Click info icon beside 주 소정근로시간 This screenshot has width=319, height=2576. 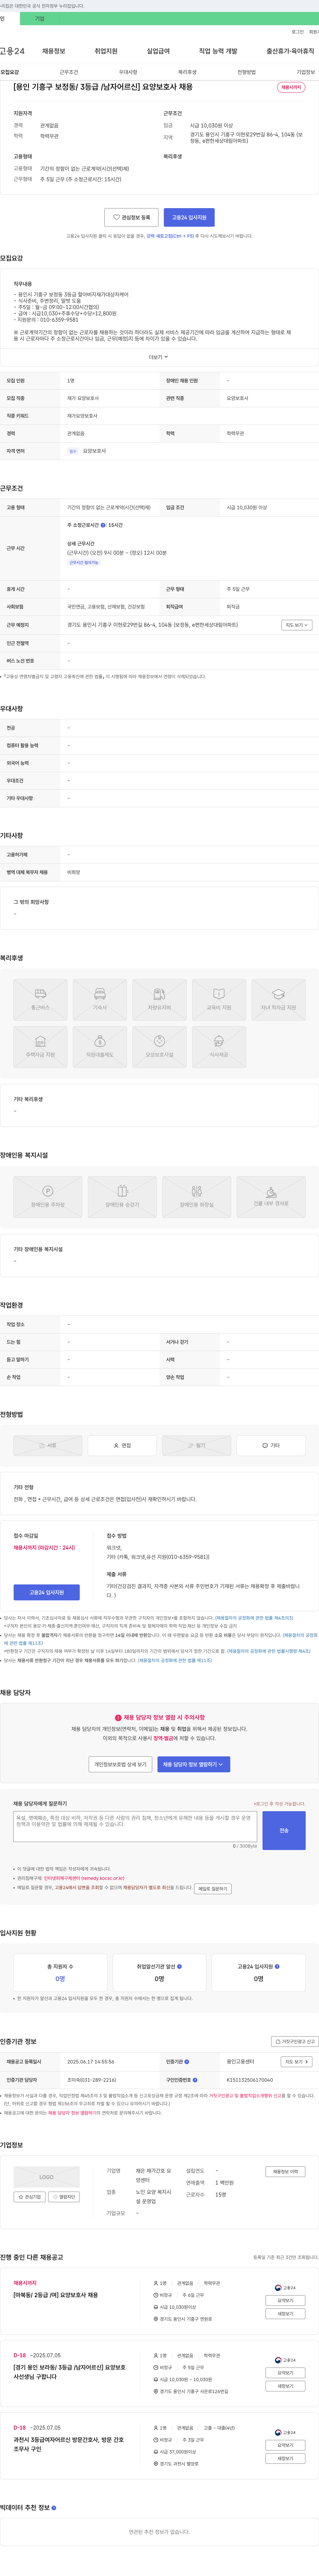click(x=103, y=525)
